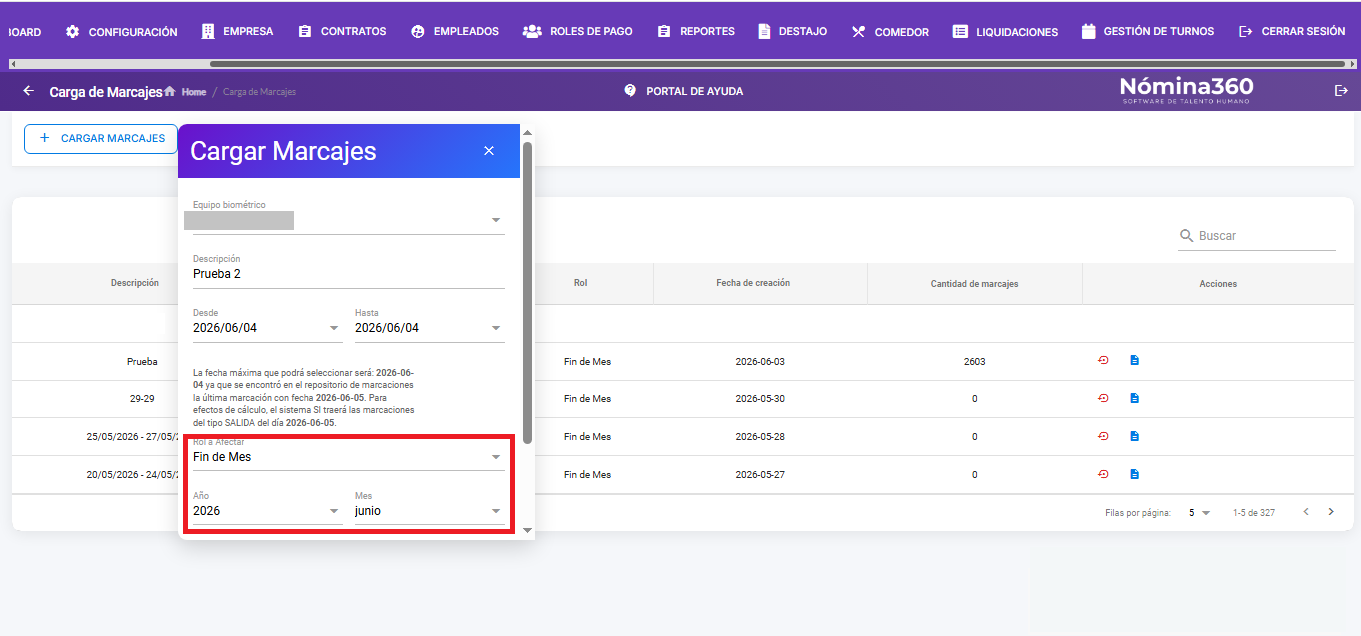1361x636 pixels.
Task: Click the Empleados icon
Action: point(418,31)
